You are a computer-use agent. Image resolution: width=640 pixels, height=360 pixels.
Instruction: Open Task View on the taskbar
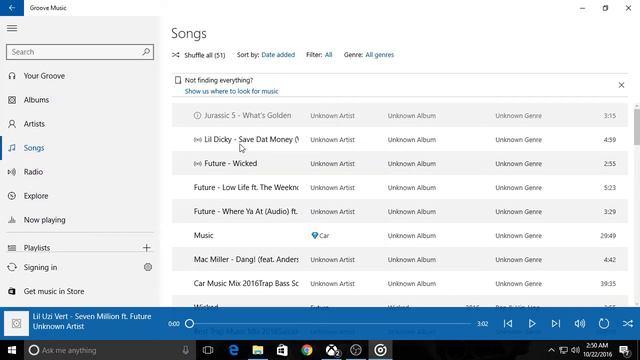coord(208,350)
